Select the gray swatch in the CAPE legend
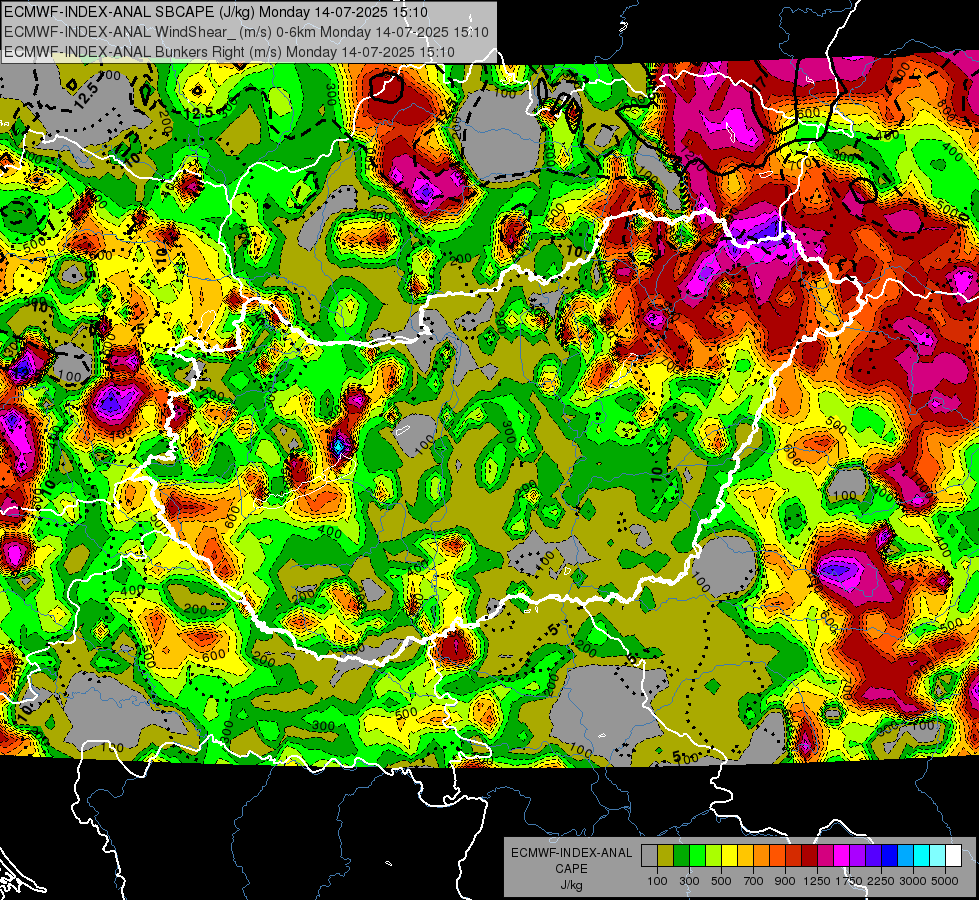979x900 pixels. 649,856
